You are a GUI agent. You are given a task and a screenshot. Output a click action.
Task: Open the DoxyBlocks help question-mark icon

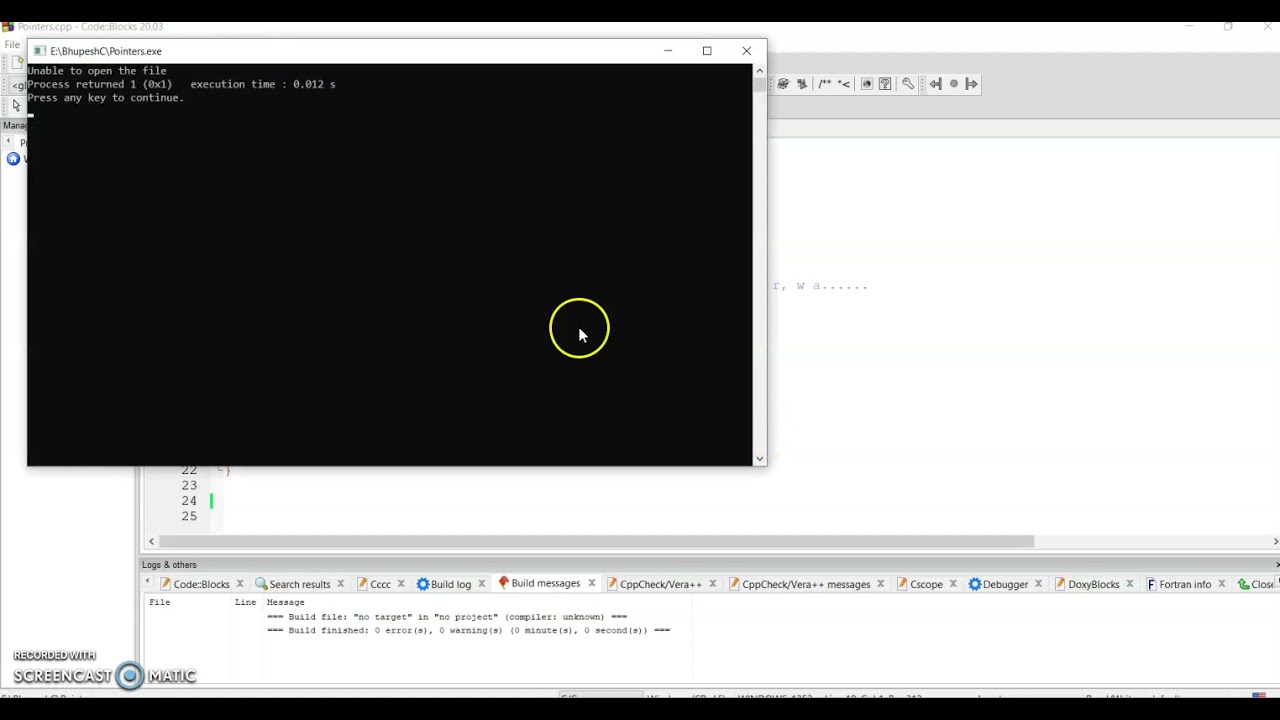[885, 84]
